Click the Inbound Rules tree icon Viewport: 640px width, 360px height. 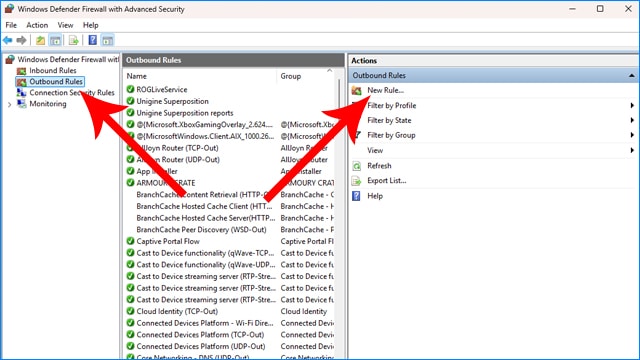point(21,71)
